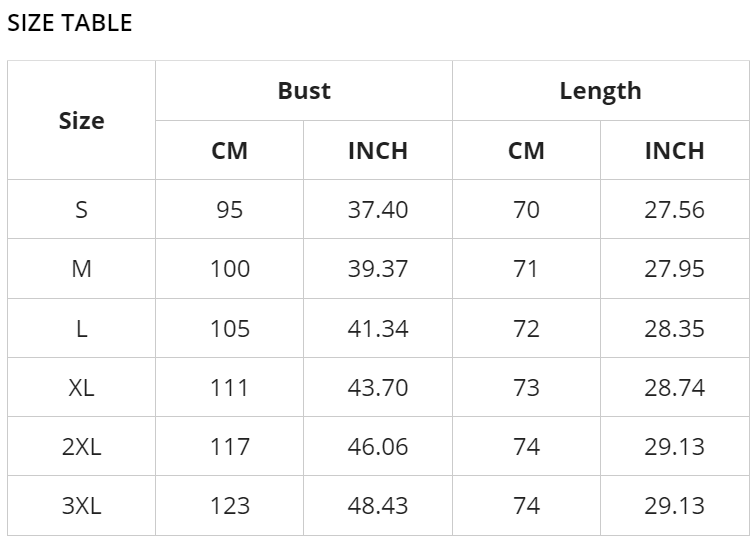Click the 95 bust CM cell
753x544 pixels.
[x=230, y=210]
